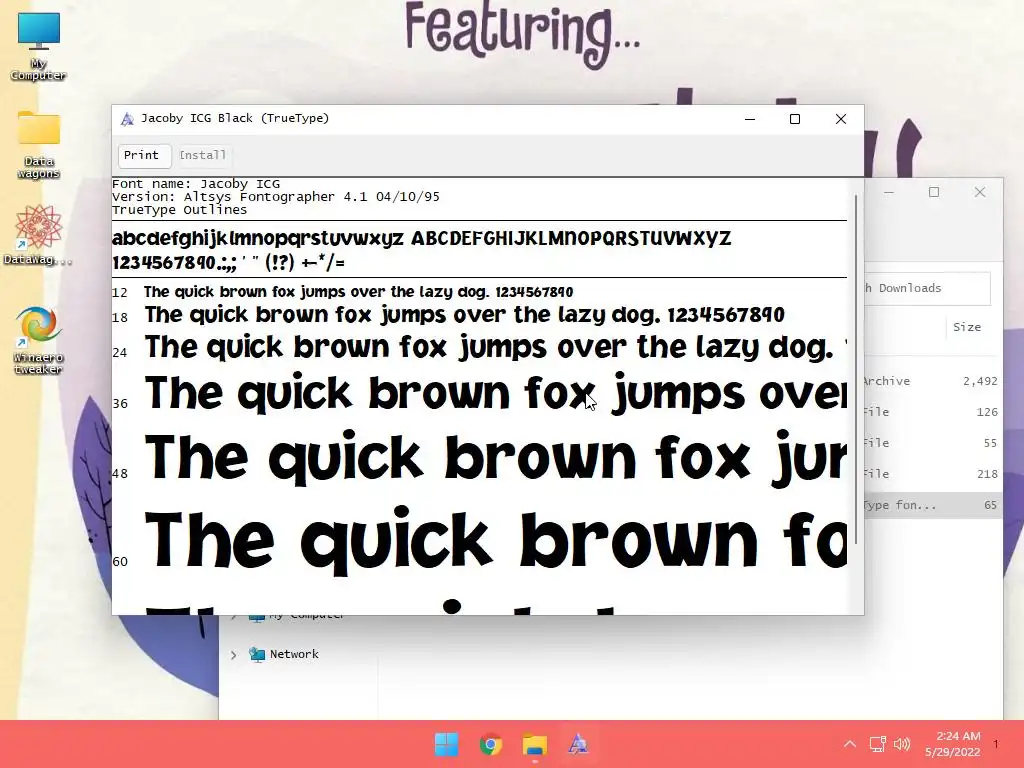Select the Winaero tweaker desktop icon

pyautogui.click(x=39, y=340)
